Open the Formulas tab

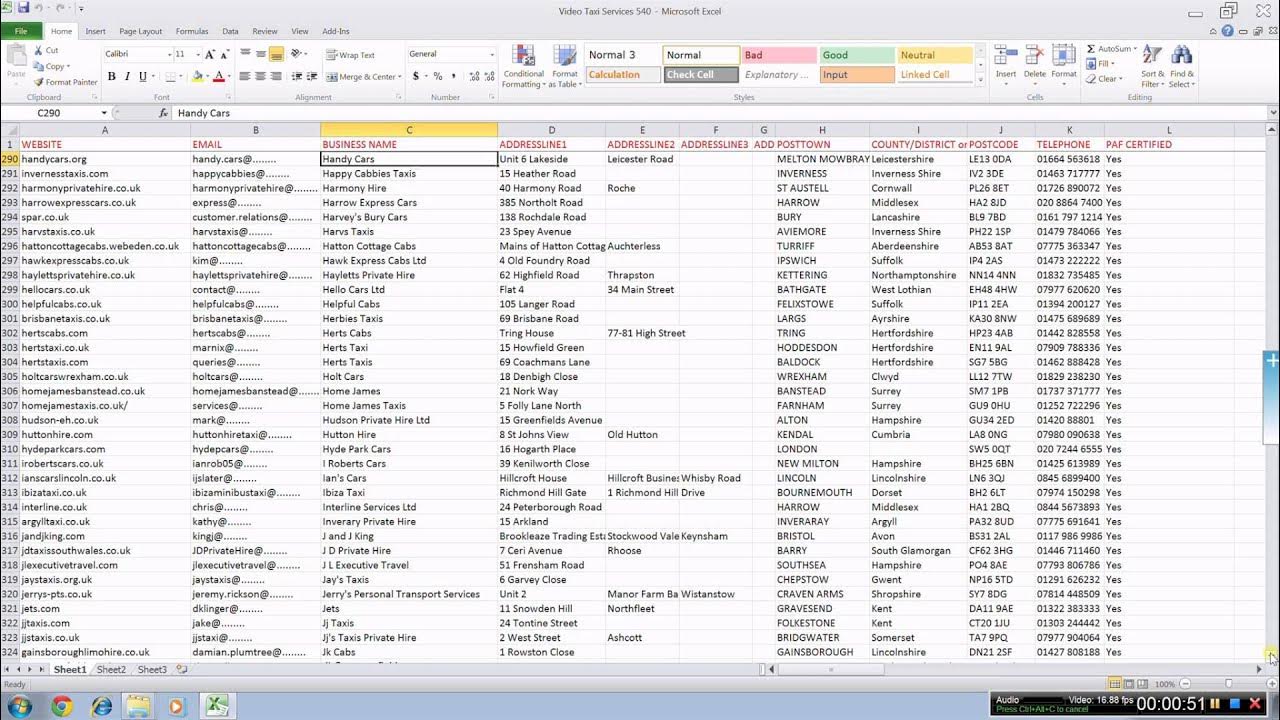192,31
